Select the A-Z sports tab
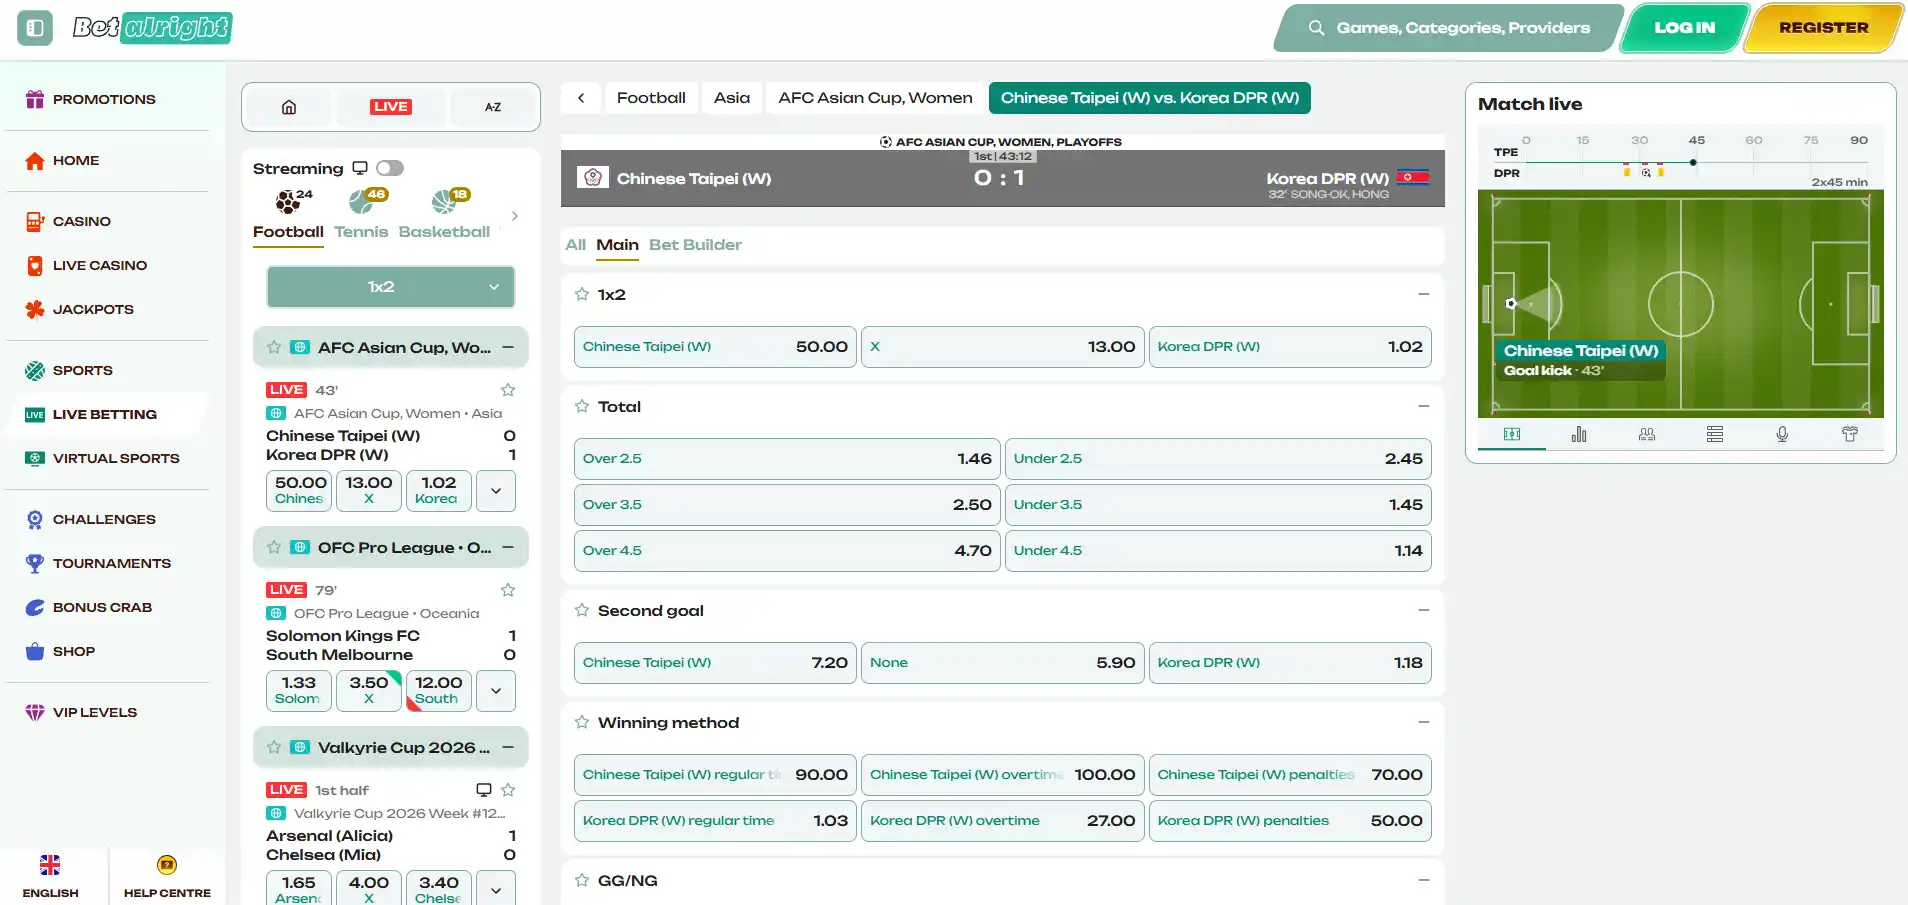Viewport: 1908px width, 905px height. [x=493, y=107]
